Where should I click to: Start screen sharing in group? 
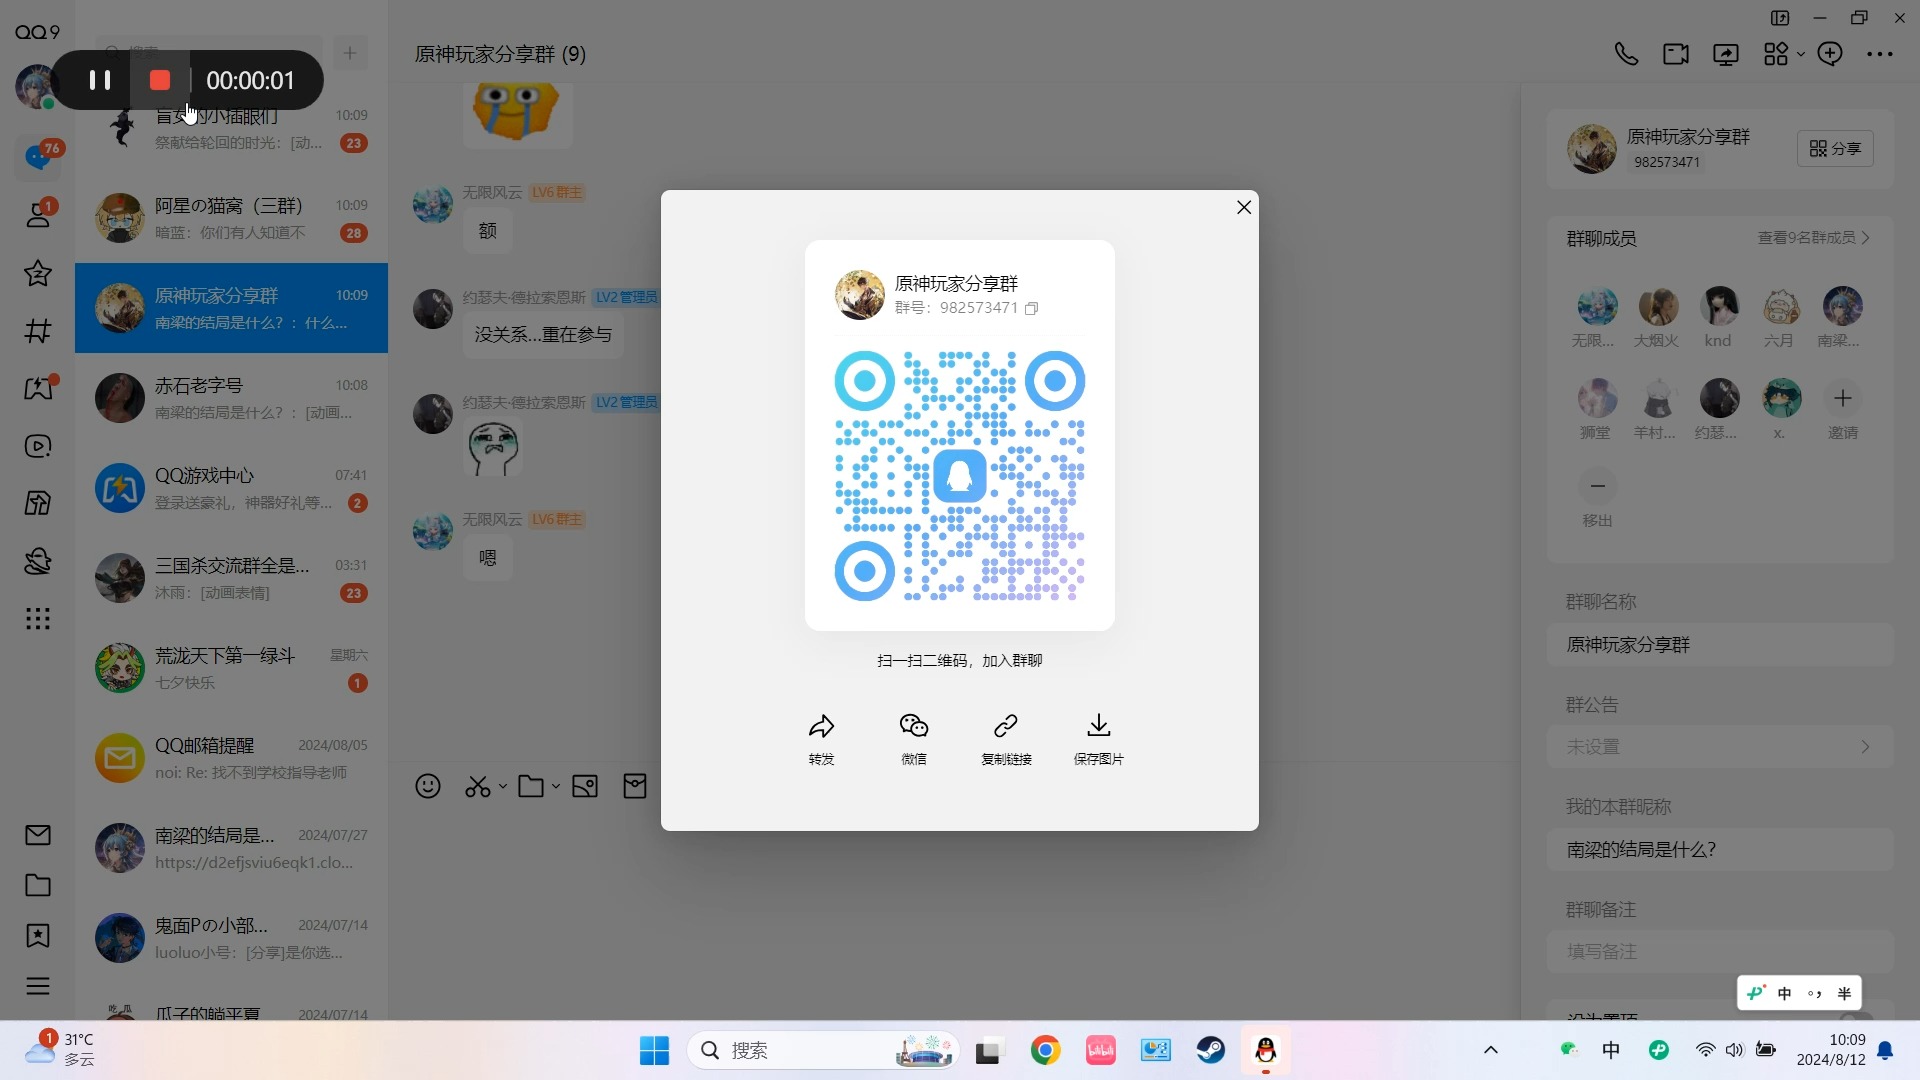[x=1726, y=54]
